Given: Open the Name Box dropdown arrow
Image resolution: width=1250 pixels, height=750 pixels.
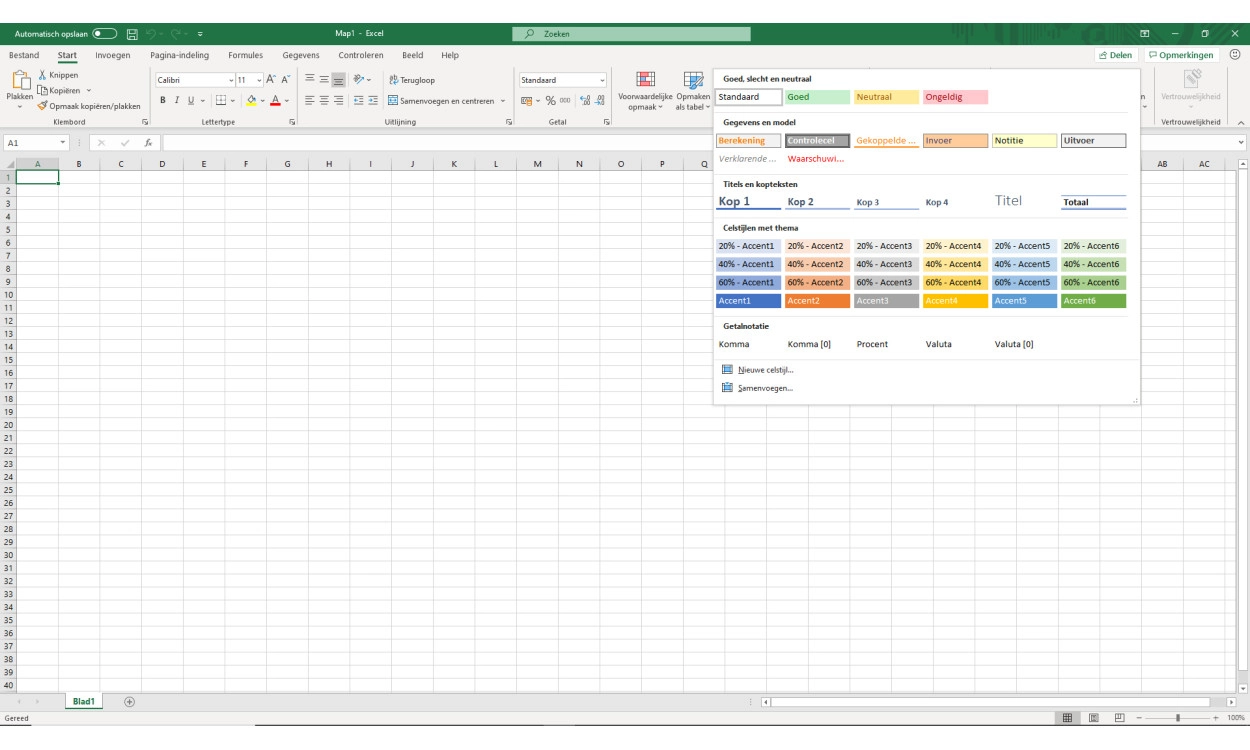Looking at the screenshot, I should [63, 143].
